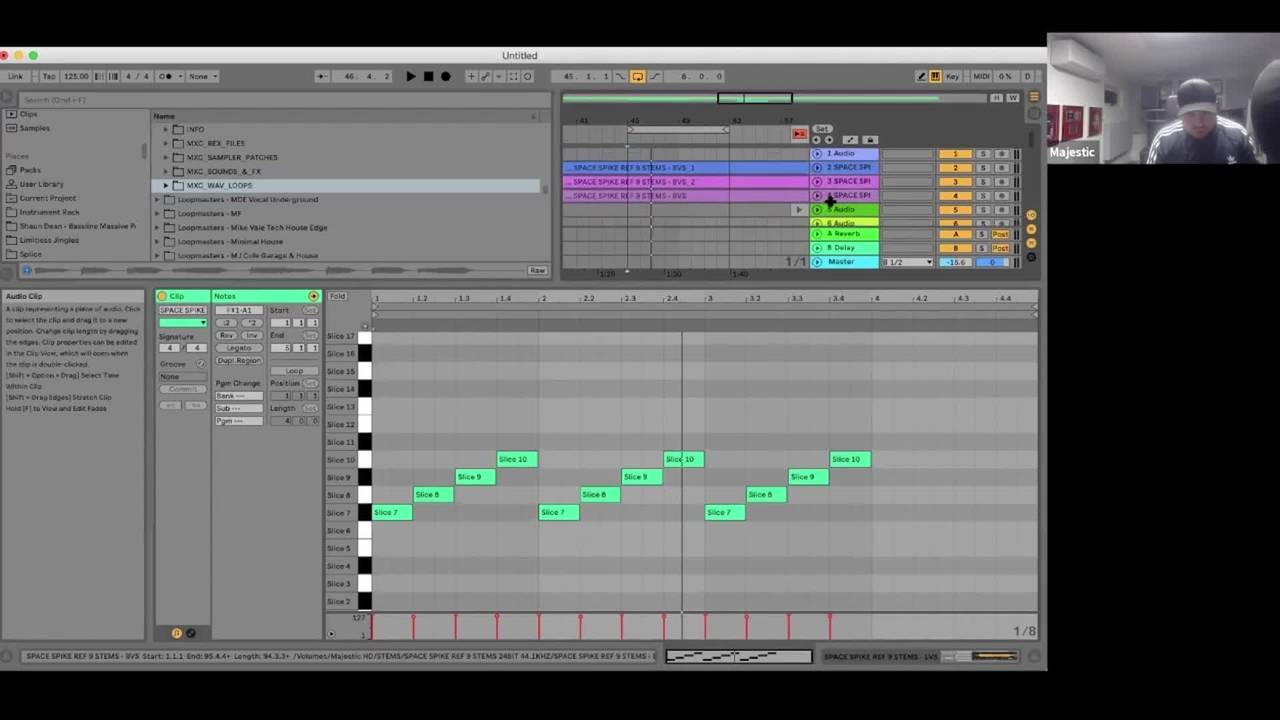Toggle Post on A Reverb return
Screen dimensions: 1280x720
click(x=1000, y=234)
